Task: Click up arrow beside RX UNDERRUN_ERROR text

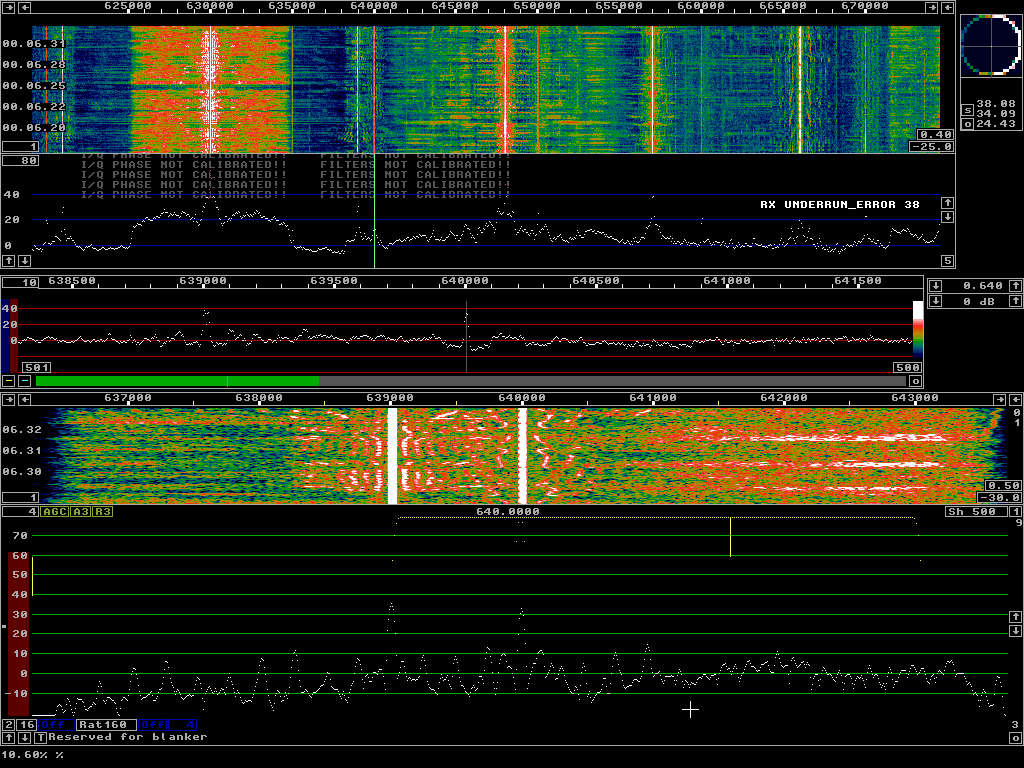Action: tap(947, 203)
